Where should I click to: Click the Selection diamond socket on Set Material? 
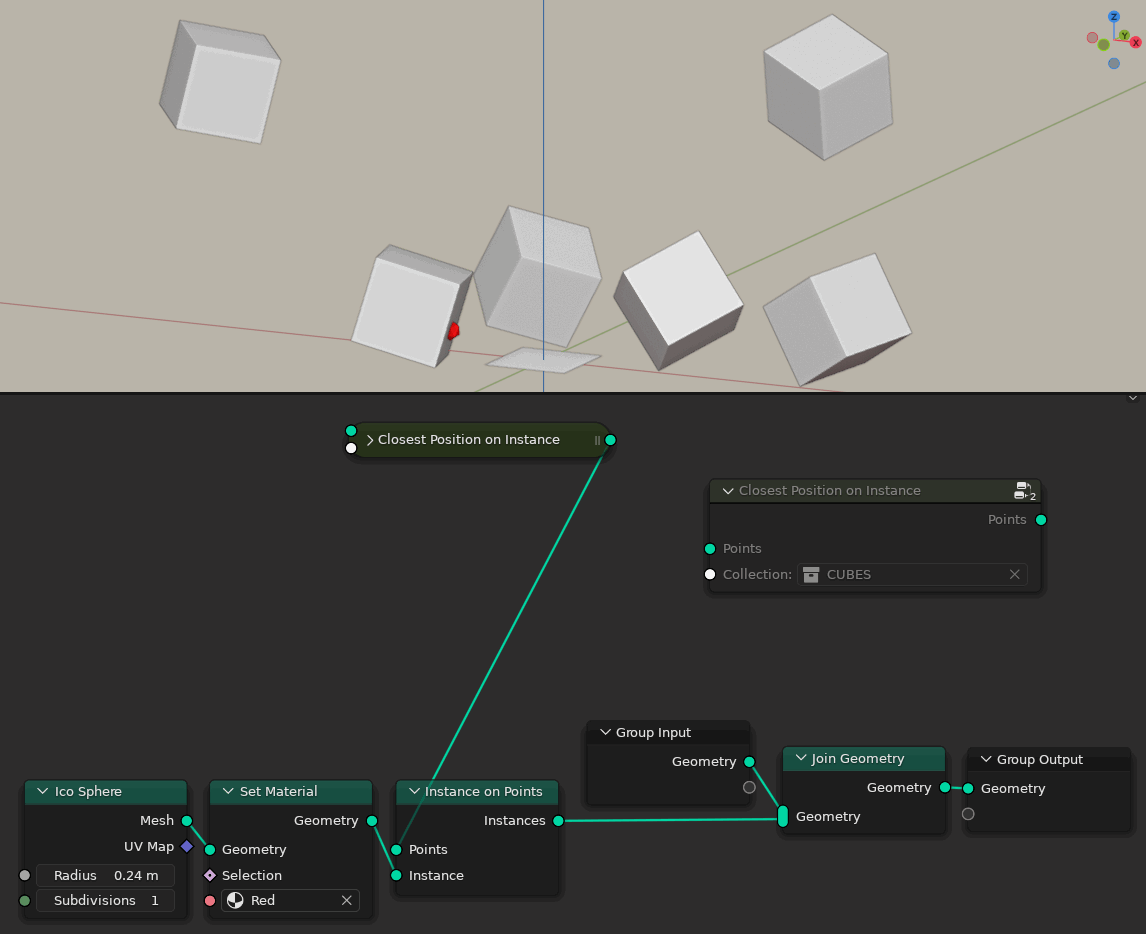[x=209, y=875]
